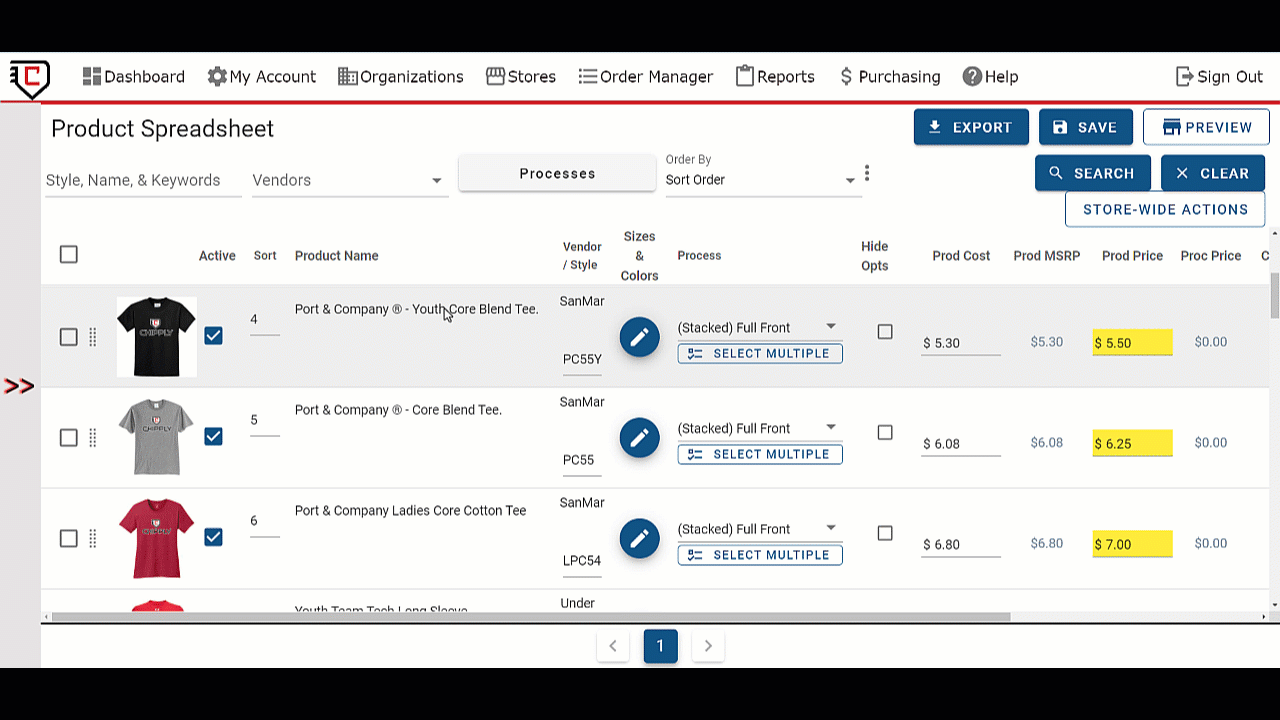
Task: Go to previous page arrow
Action: pyautogui.click(x=613, y=646)
